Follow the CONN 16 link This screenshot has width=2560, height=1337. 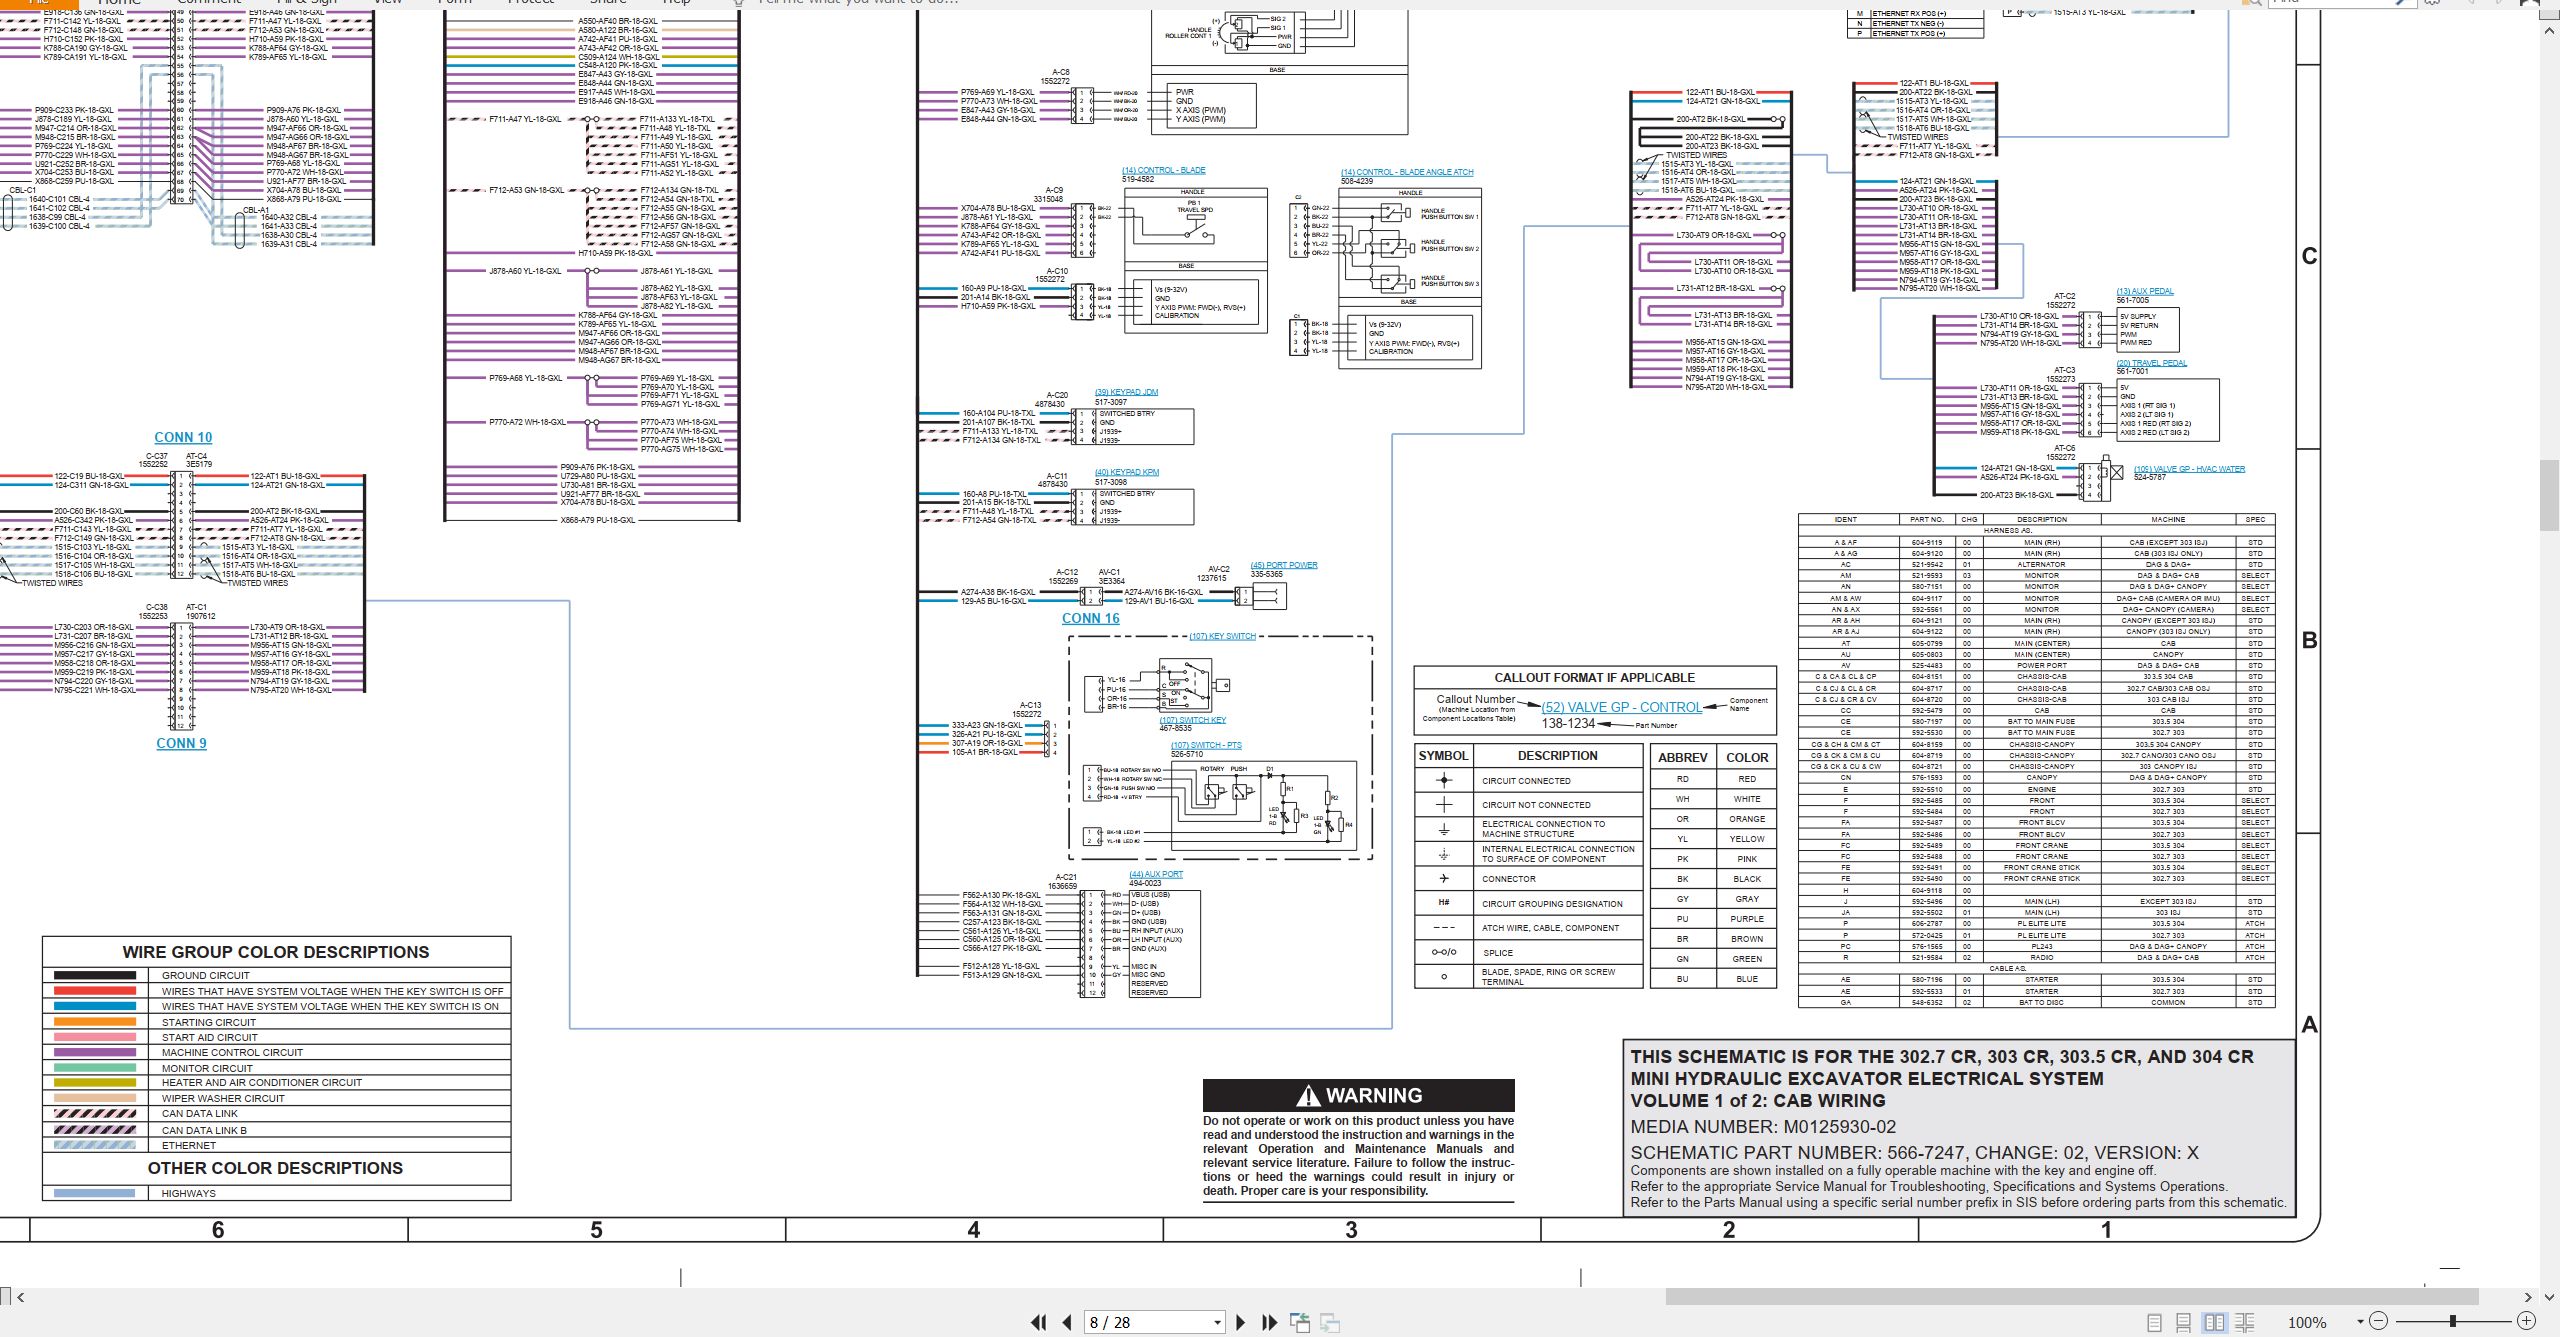pos(1090,618)
